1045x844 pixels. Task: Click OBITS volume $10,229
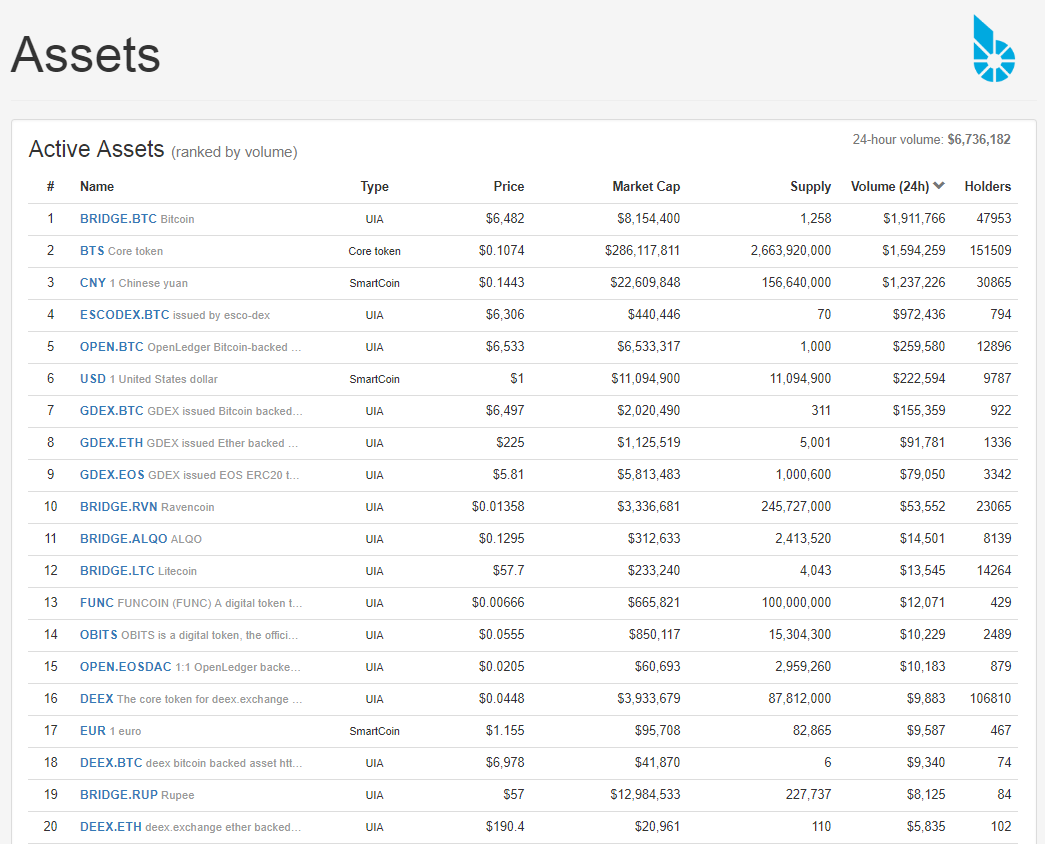[x=922, y=635]
